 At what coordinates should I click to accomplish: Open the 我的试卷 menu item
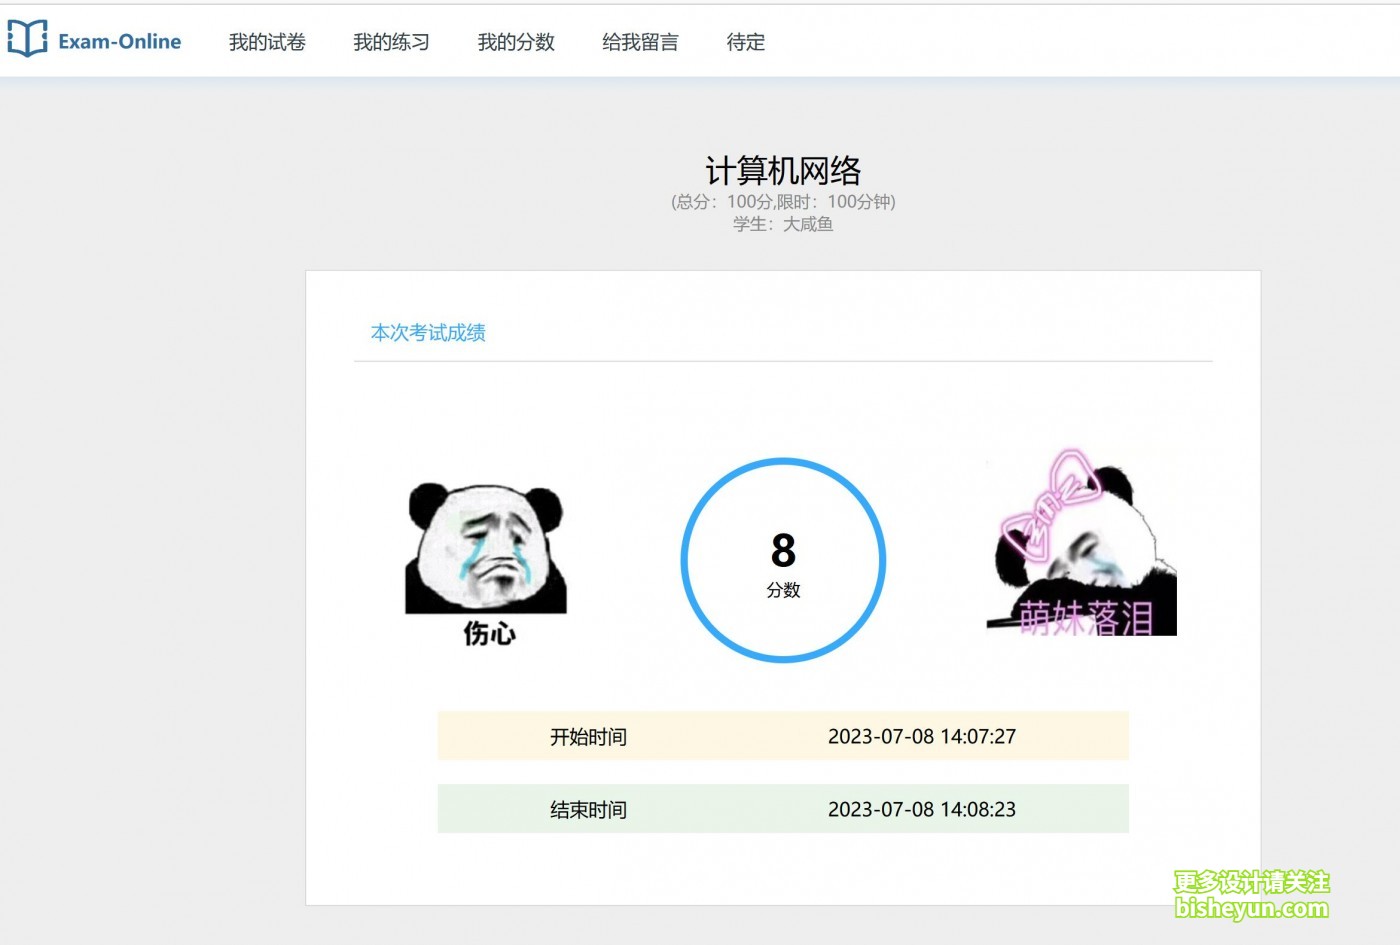click(267, 42)
